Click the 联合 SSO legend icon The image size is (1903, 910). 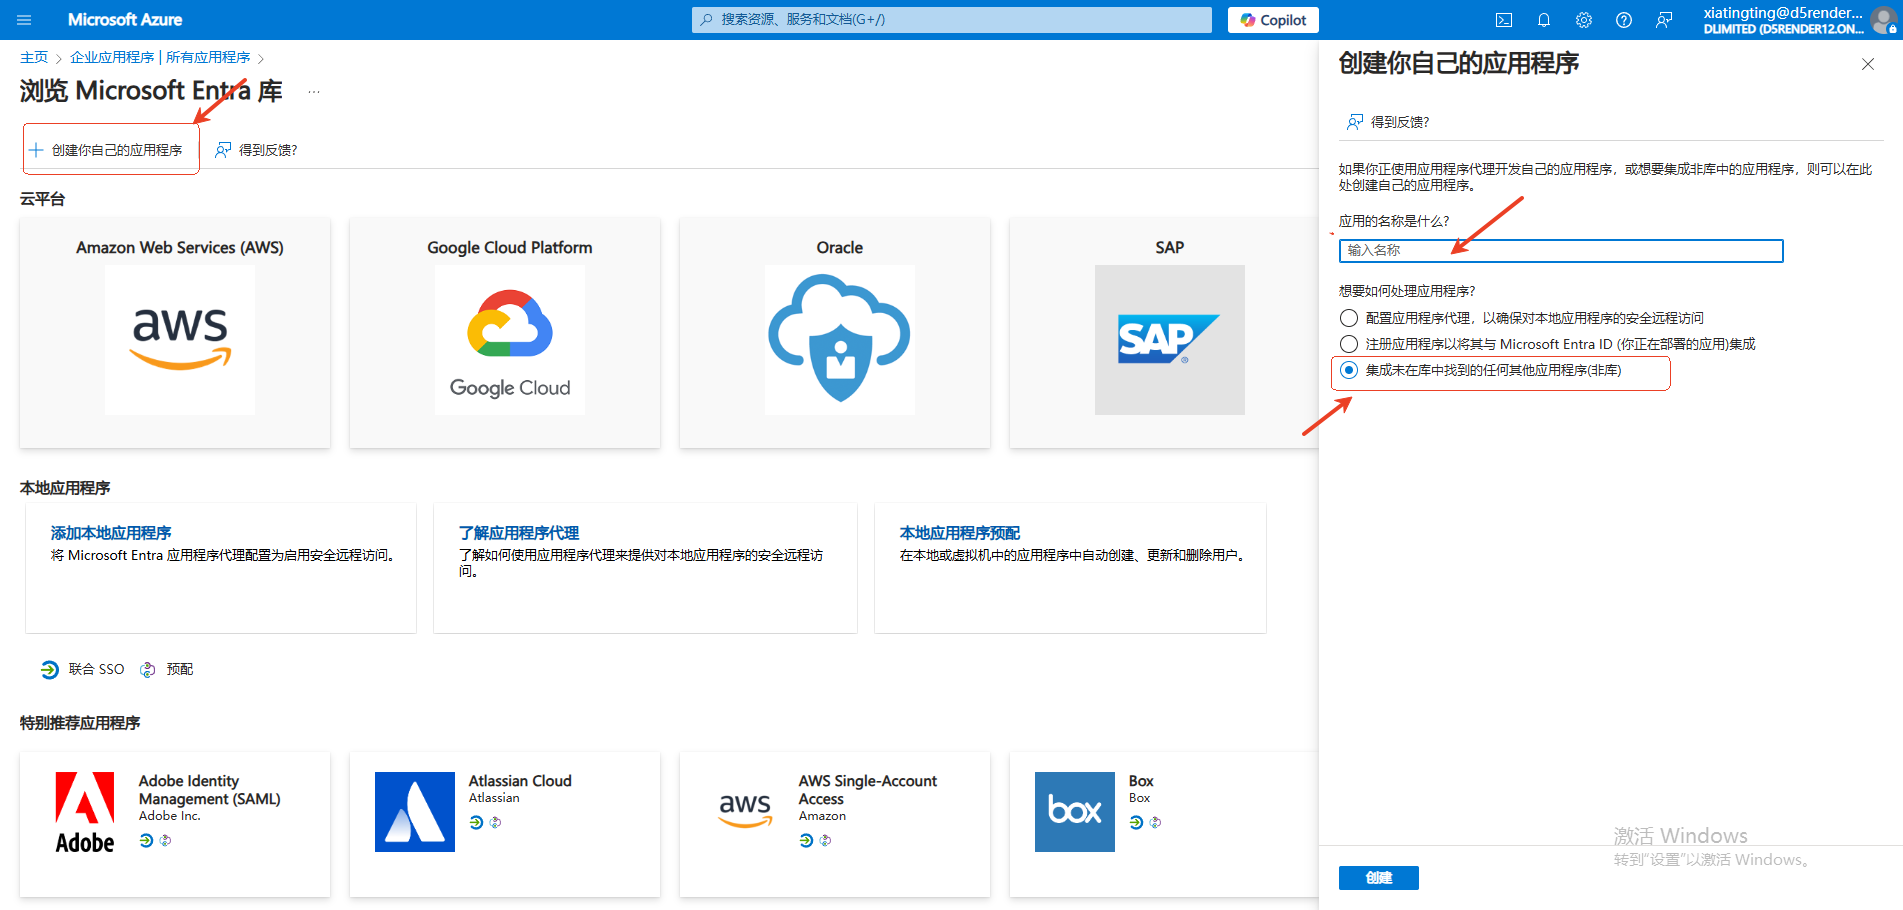(50, 670)
